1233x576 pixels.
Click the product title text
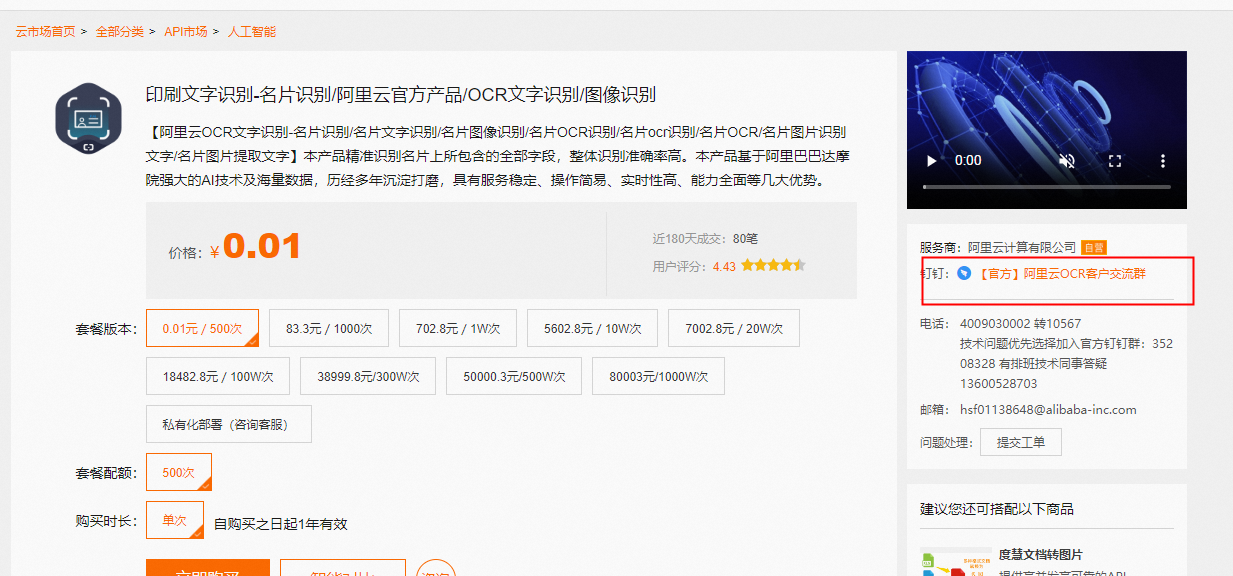(x=401, y=95)
